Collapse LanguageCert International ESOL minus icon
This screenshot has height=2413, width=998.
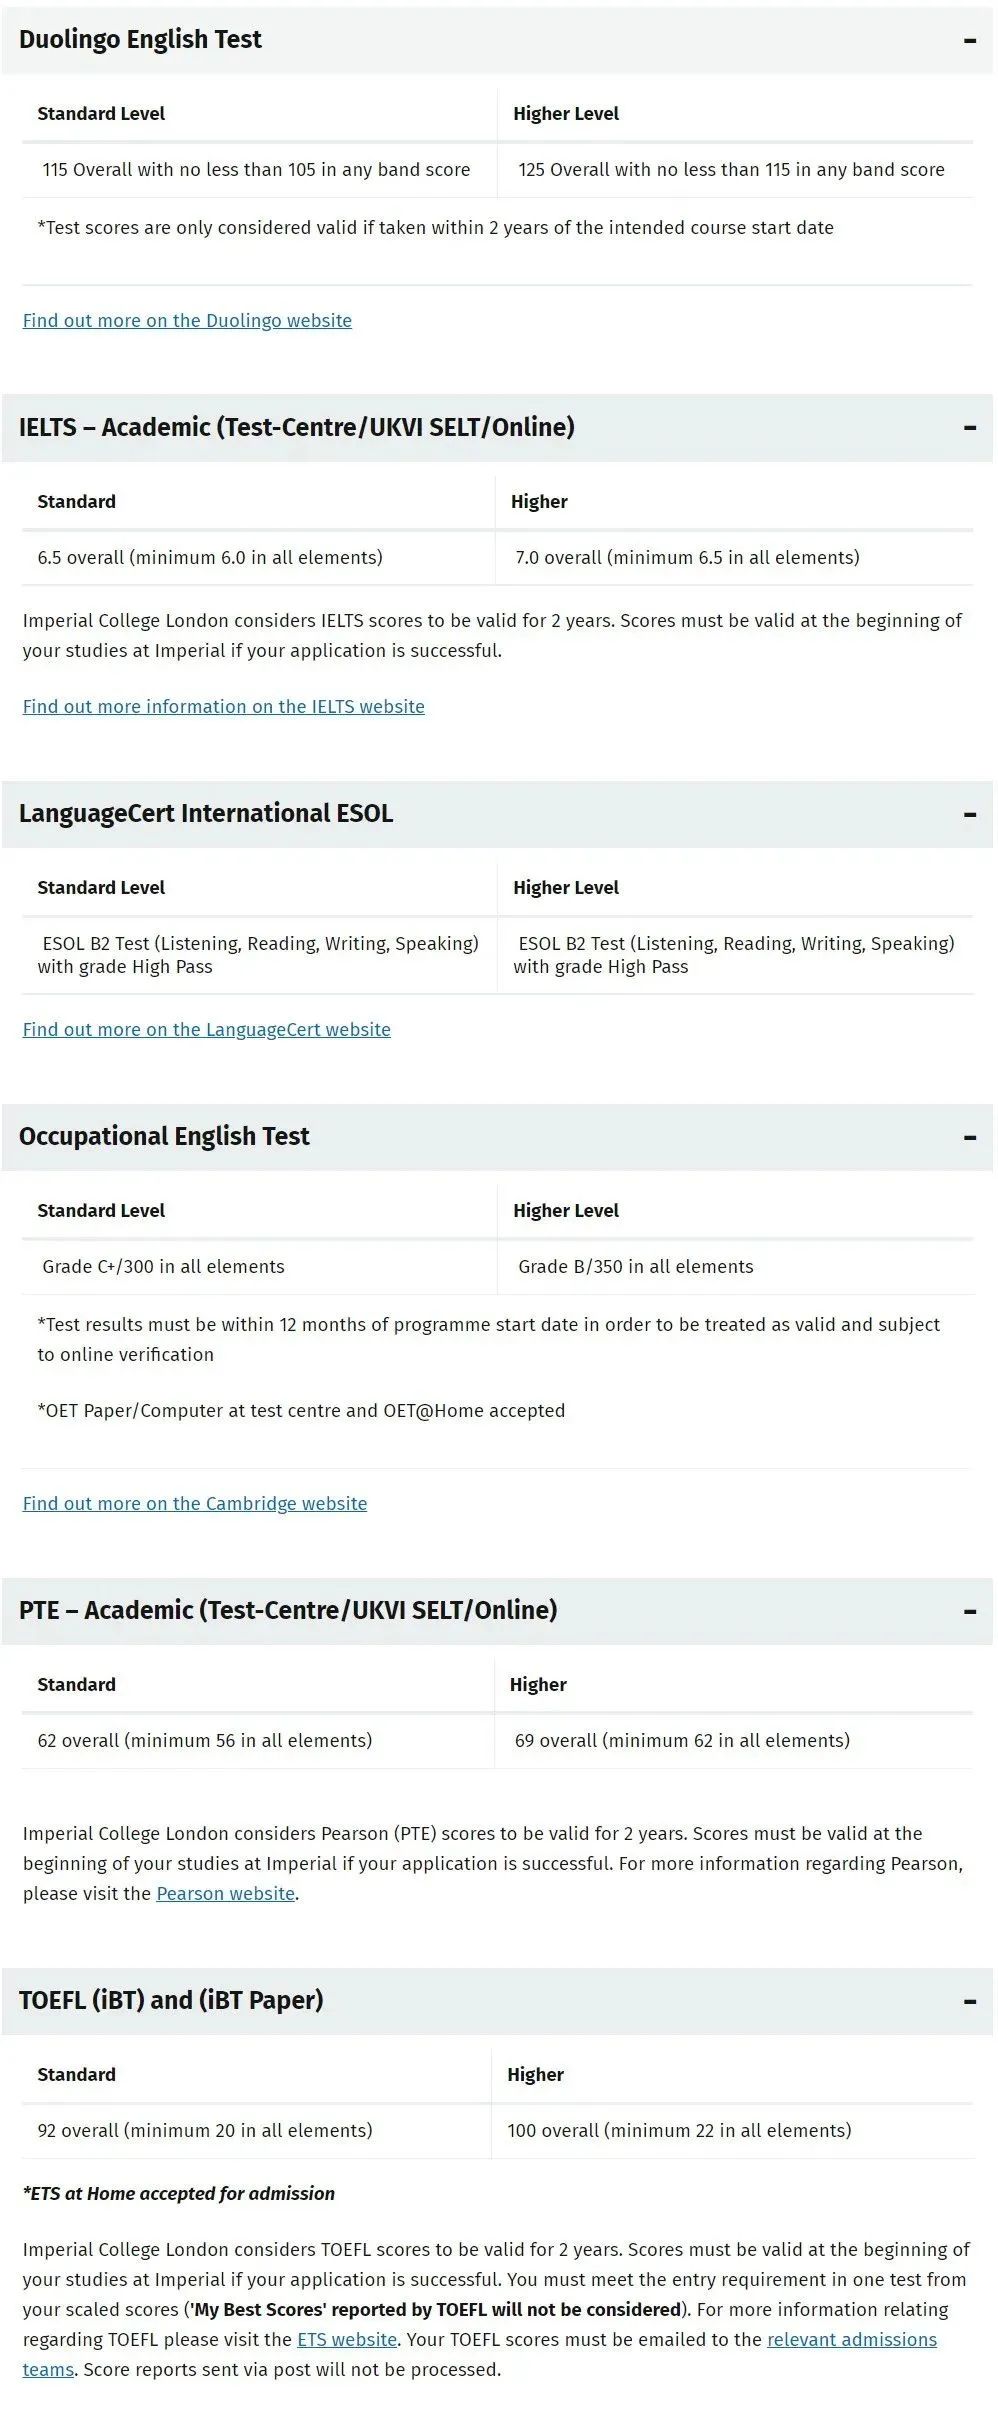(969, 815)
